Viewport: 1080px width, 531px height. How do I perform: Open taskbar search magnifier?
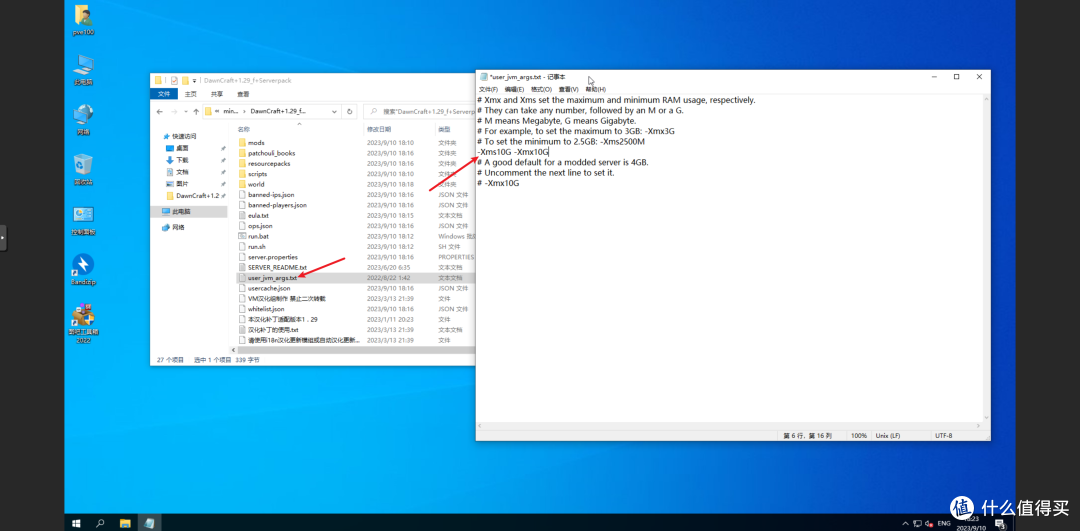(x=100, y=523)
